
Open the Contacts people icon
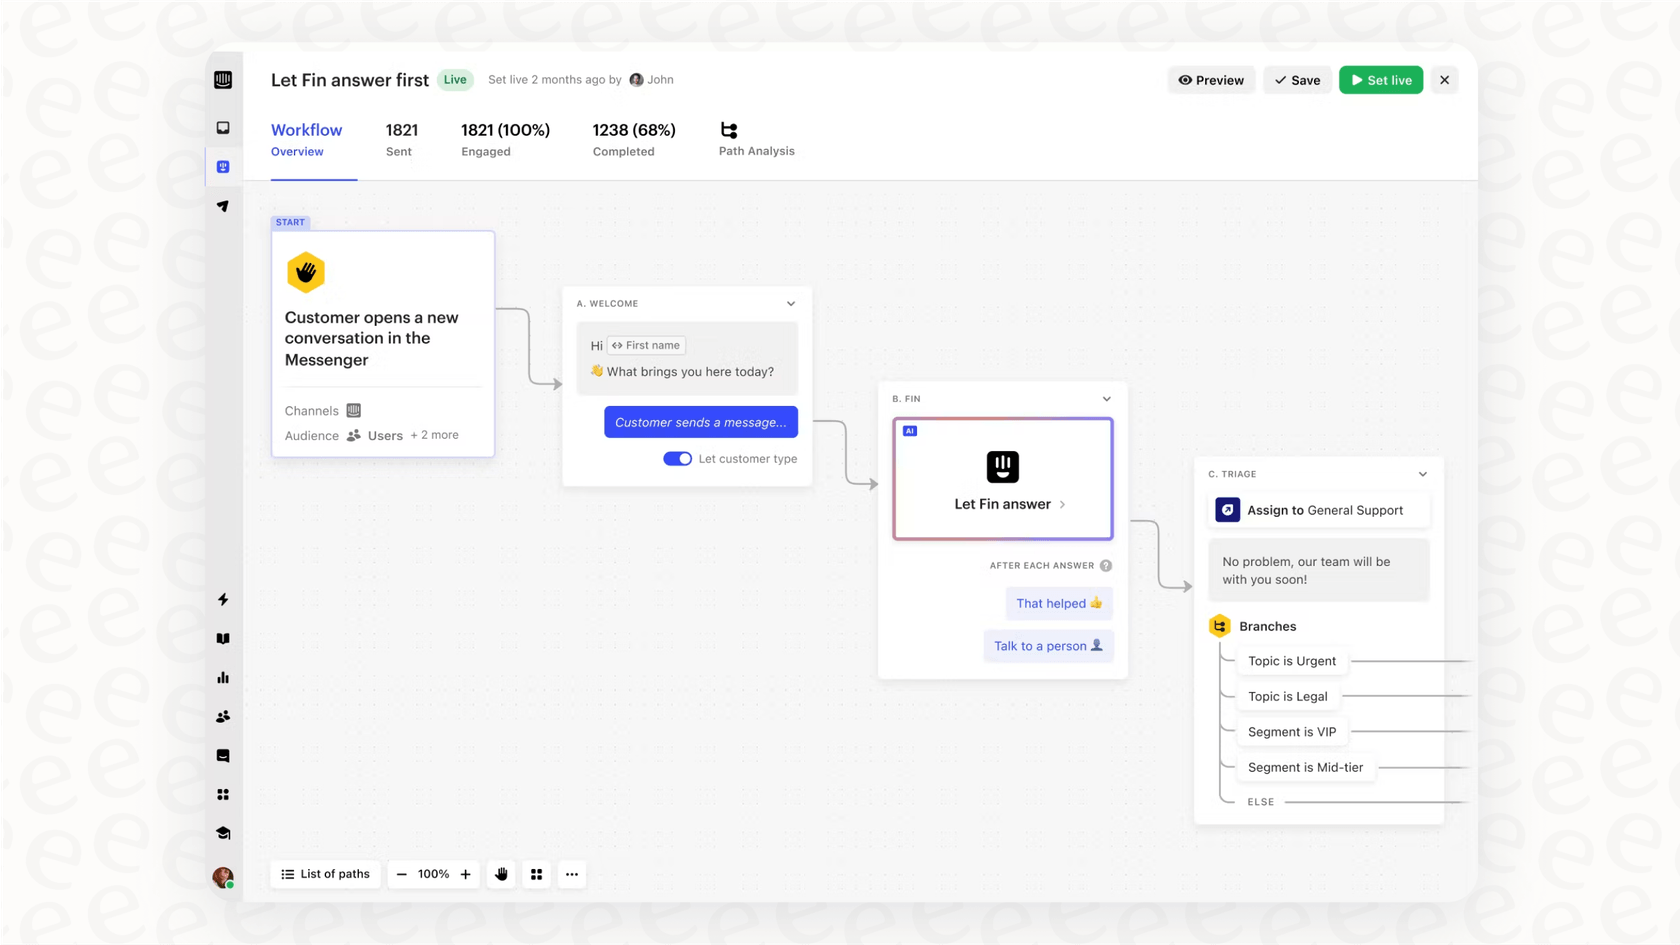tap(223, 716)
